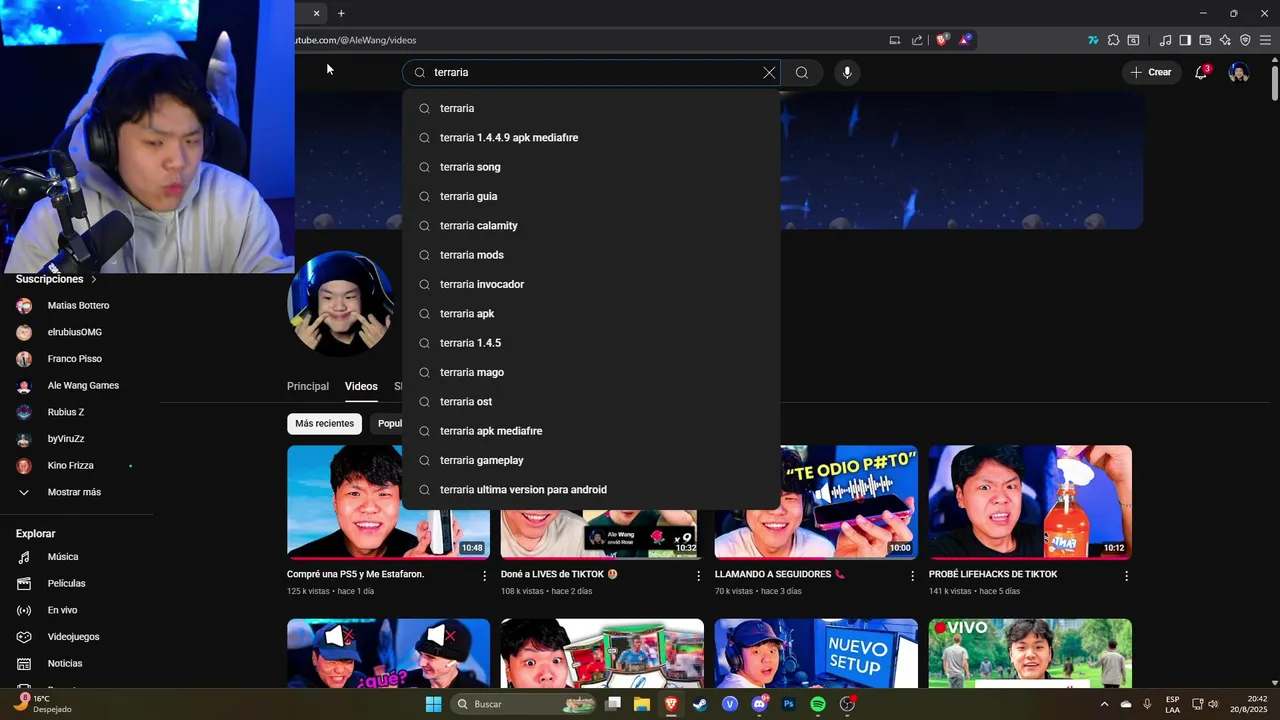Click the browser address bar URL

[x=356, y=40]
